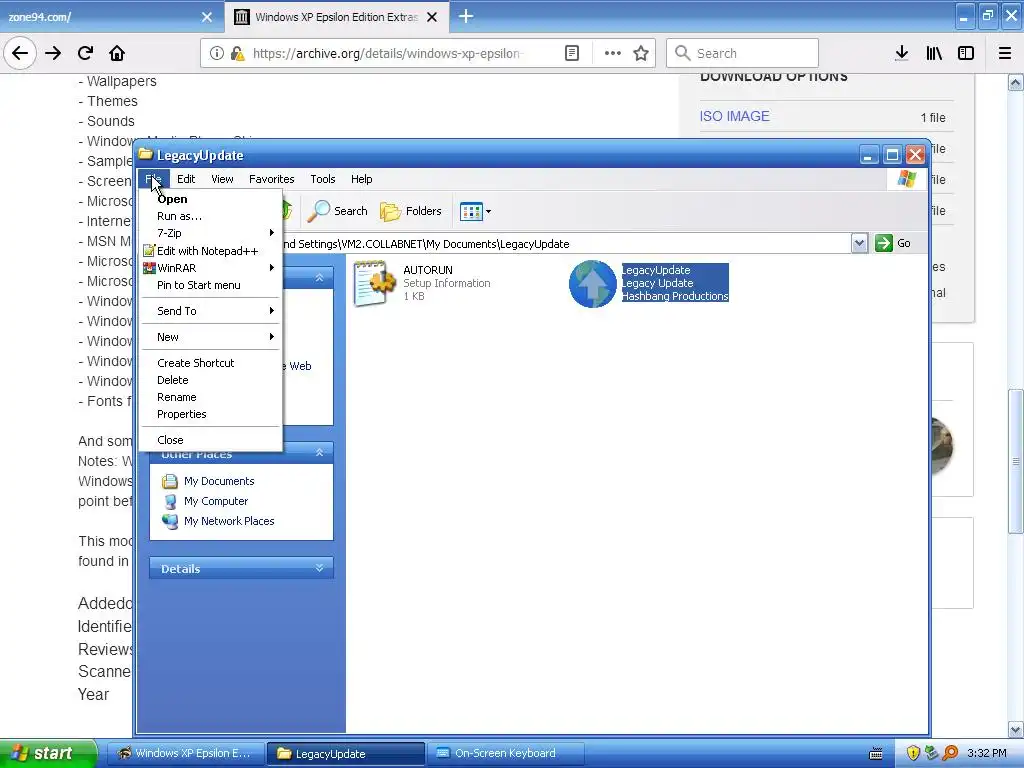
Task: Click browser page scrollbar up arrow
Action: click(x=1016, y=82)
